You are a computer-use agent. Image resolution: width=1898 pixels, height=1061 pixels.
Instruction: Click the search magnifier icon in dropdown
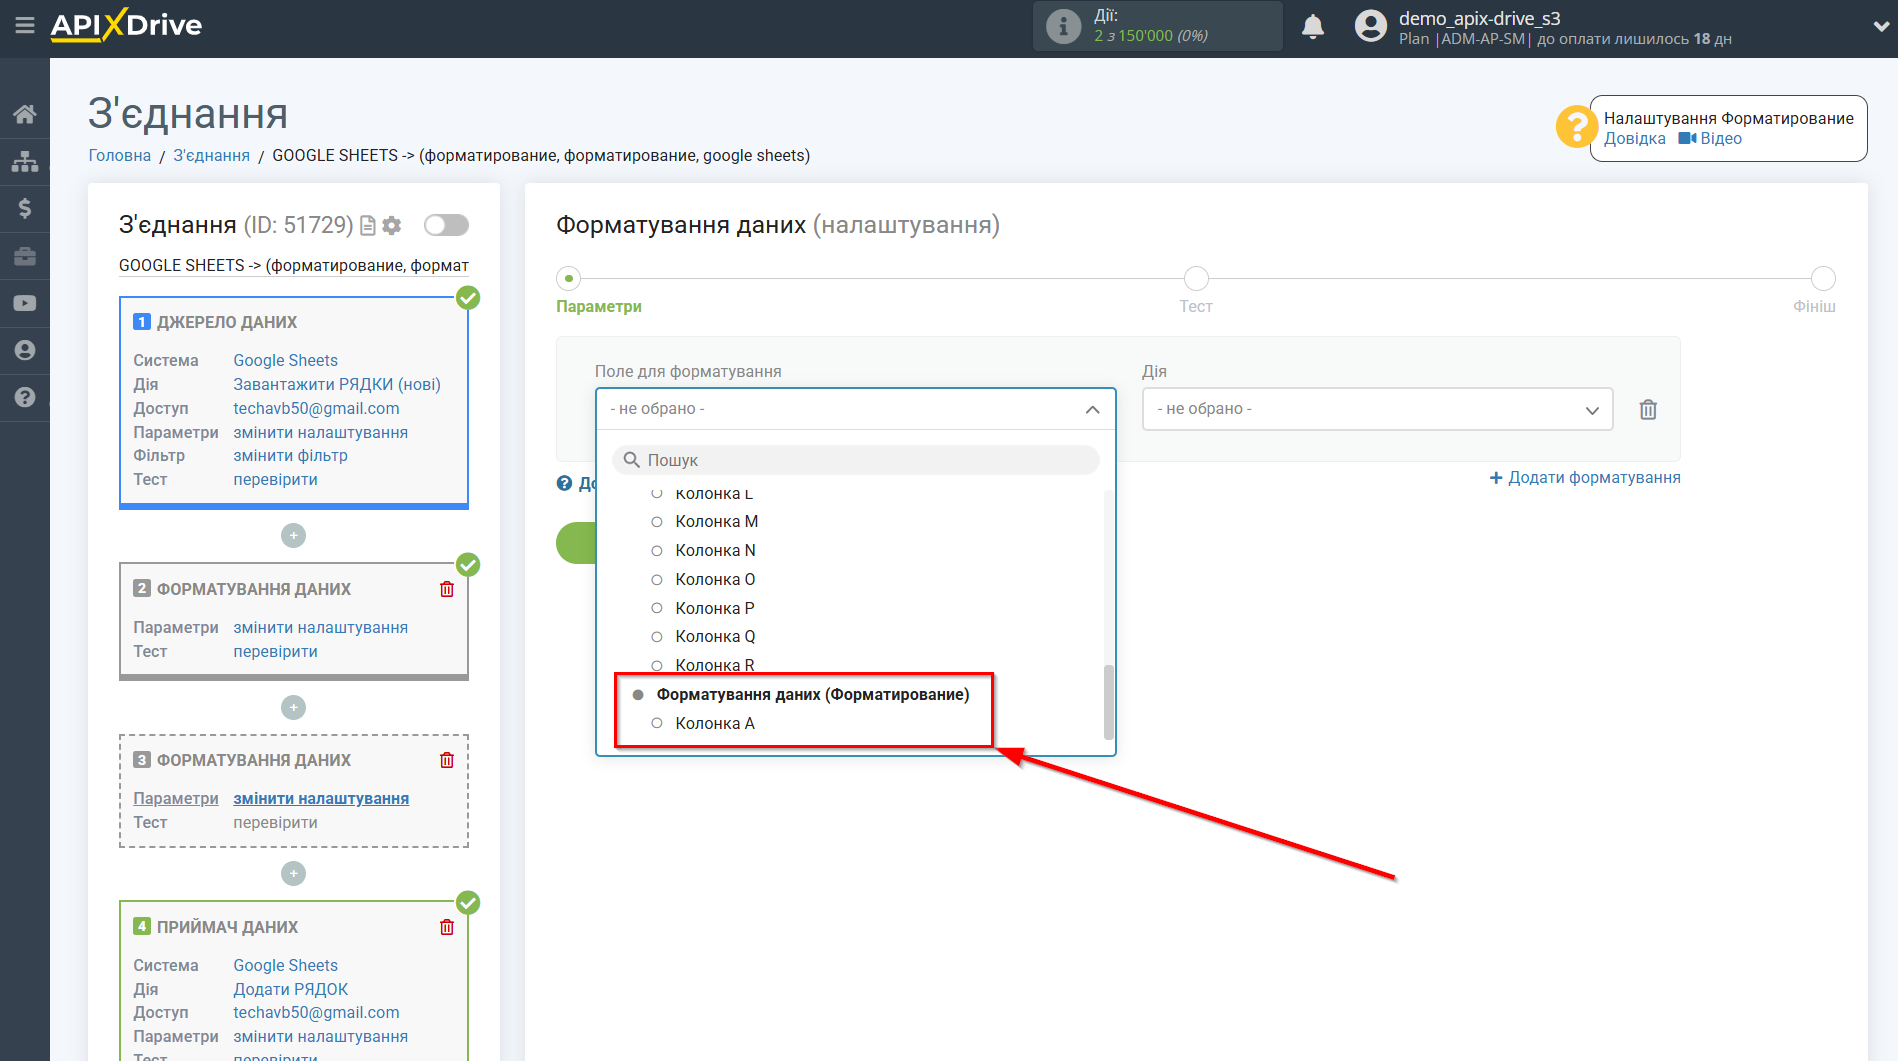coord(632,460)
